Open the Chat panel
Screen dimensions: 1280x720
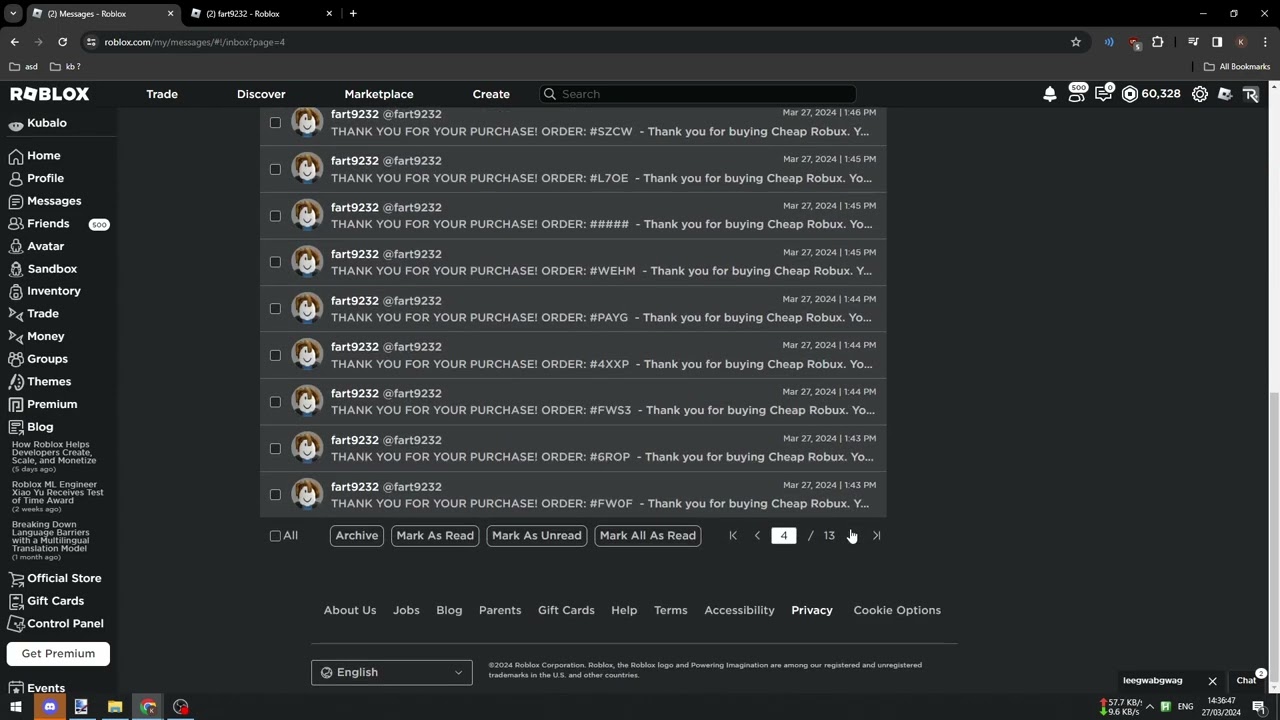[1247, 681]
